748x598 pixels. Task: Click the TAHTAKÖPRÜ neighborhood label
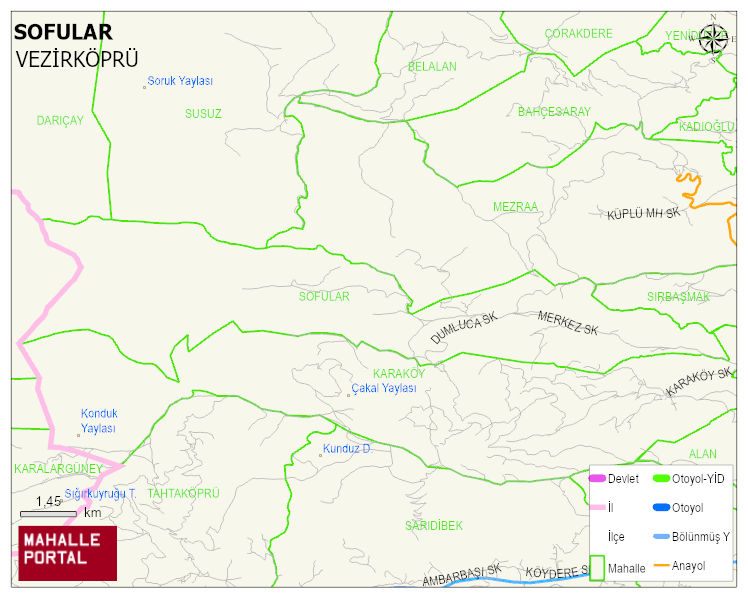click(x=184, y=493)
